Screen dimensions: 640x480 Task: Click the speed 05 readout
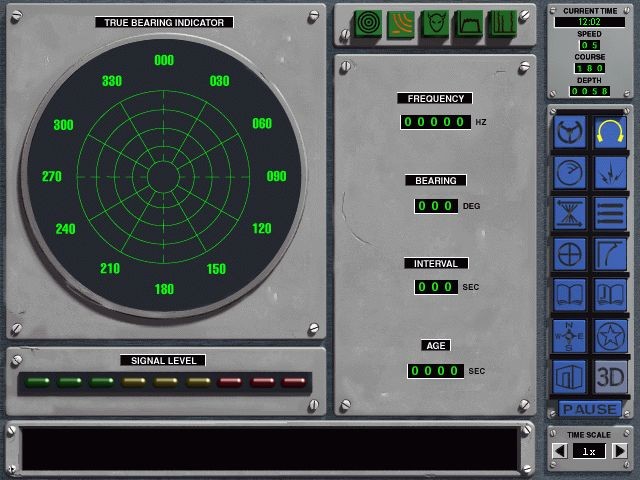click(589, 45)
